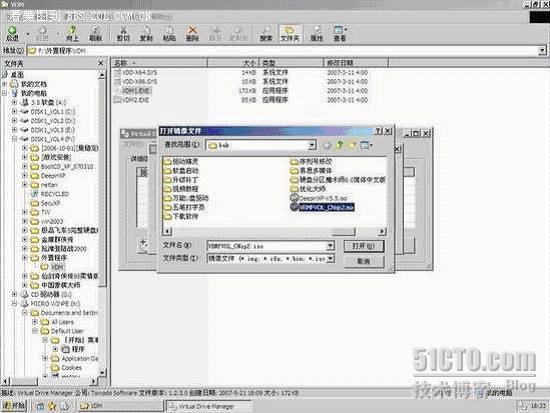Open the view menu icon in open dialog

(x=366, y=145)
